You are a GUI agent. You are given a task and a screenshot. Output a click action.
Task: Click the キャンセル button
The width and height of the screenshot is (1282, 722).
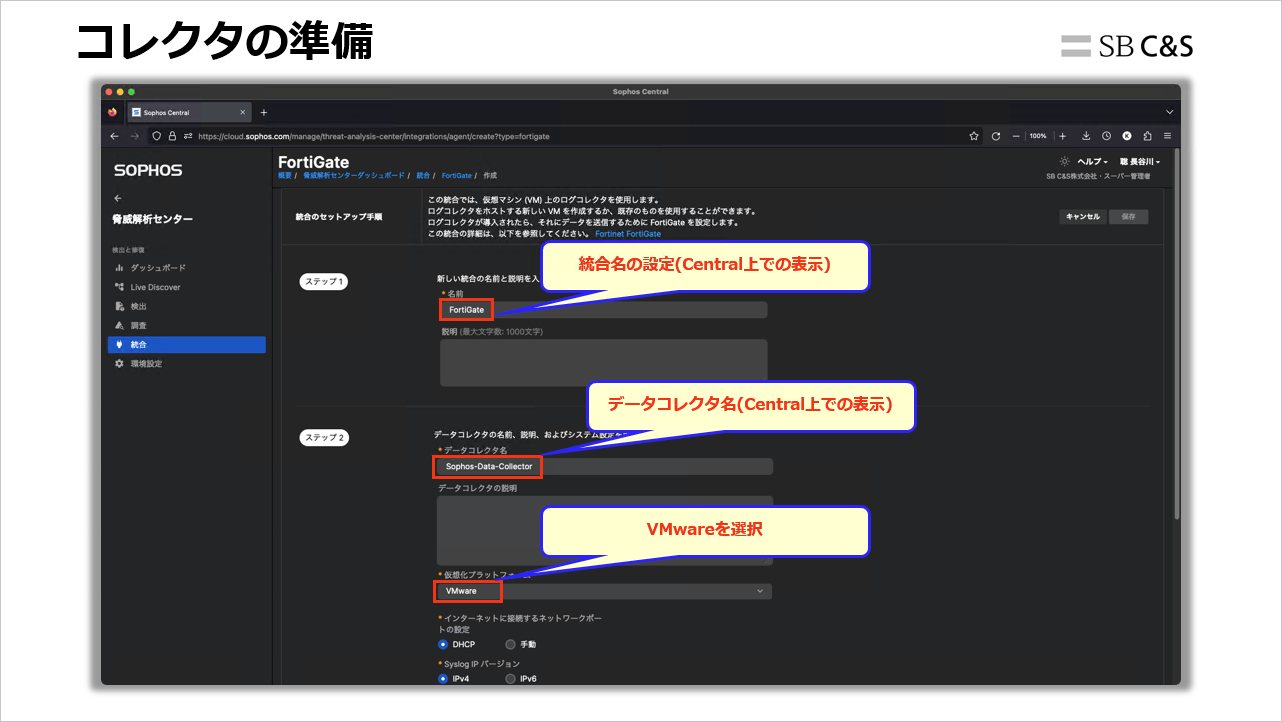tap(1083, 216)
